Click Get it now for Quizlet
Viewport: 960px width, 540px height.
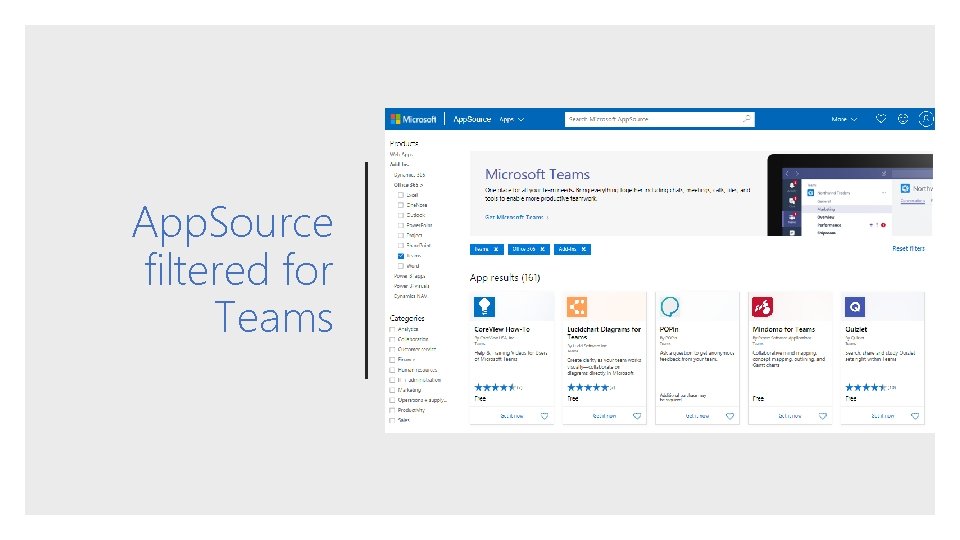click(x=883, y=416)
